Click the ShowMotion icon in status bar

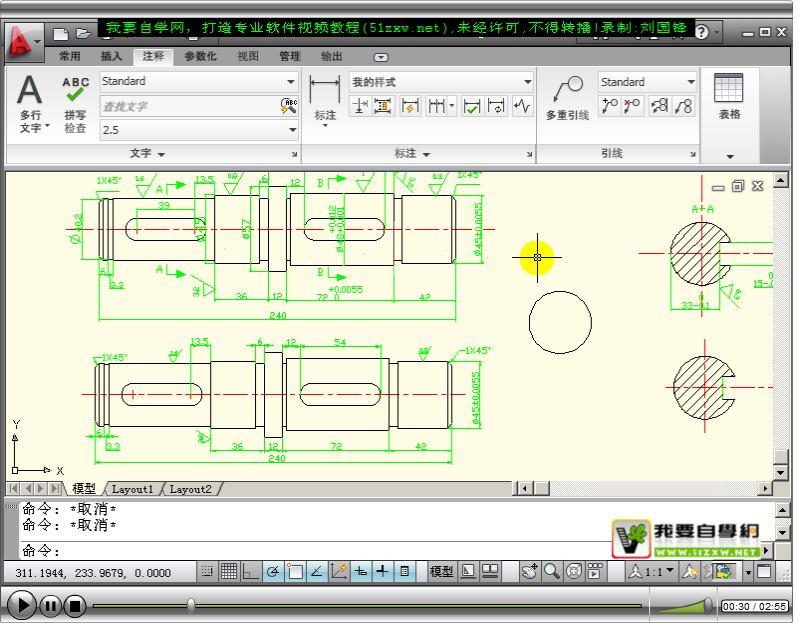click(x=595, y=572)
